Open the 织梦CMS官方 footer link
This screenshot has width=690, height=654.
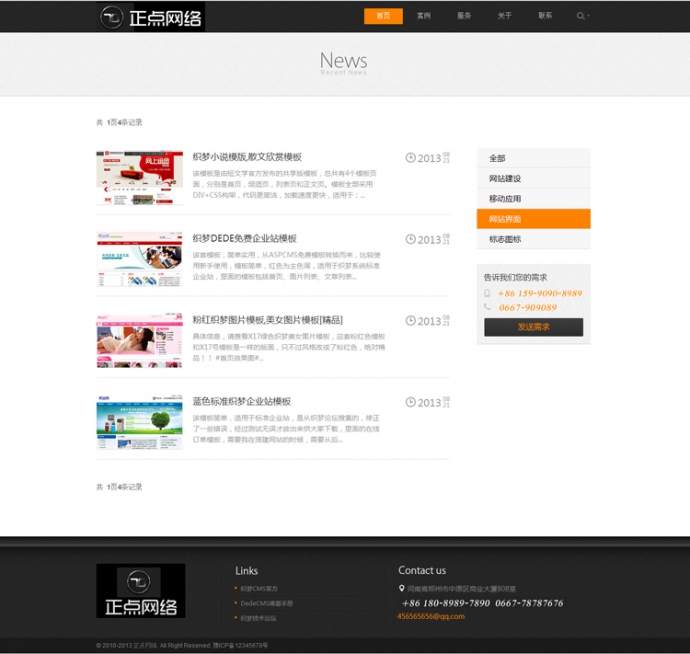(259, 588)
